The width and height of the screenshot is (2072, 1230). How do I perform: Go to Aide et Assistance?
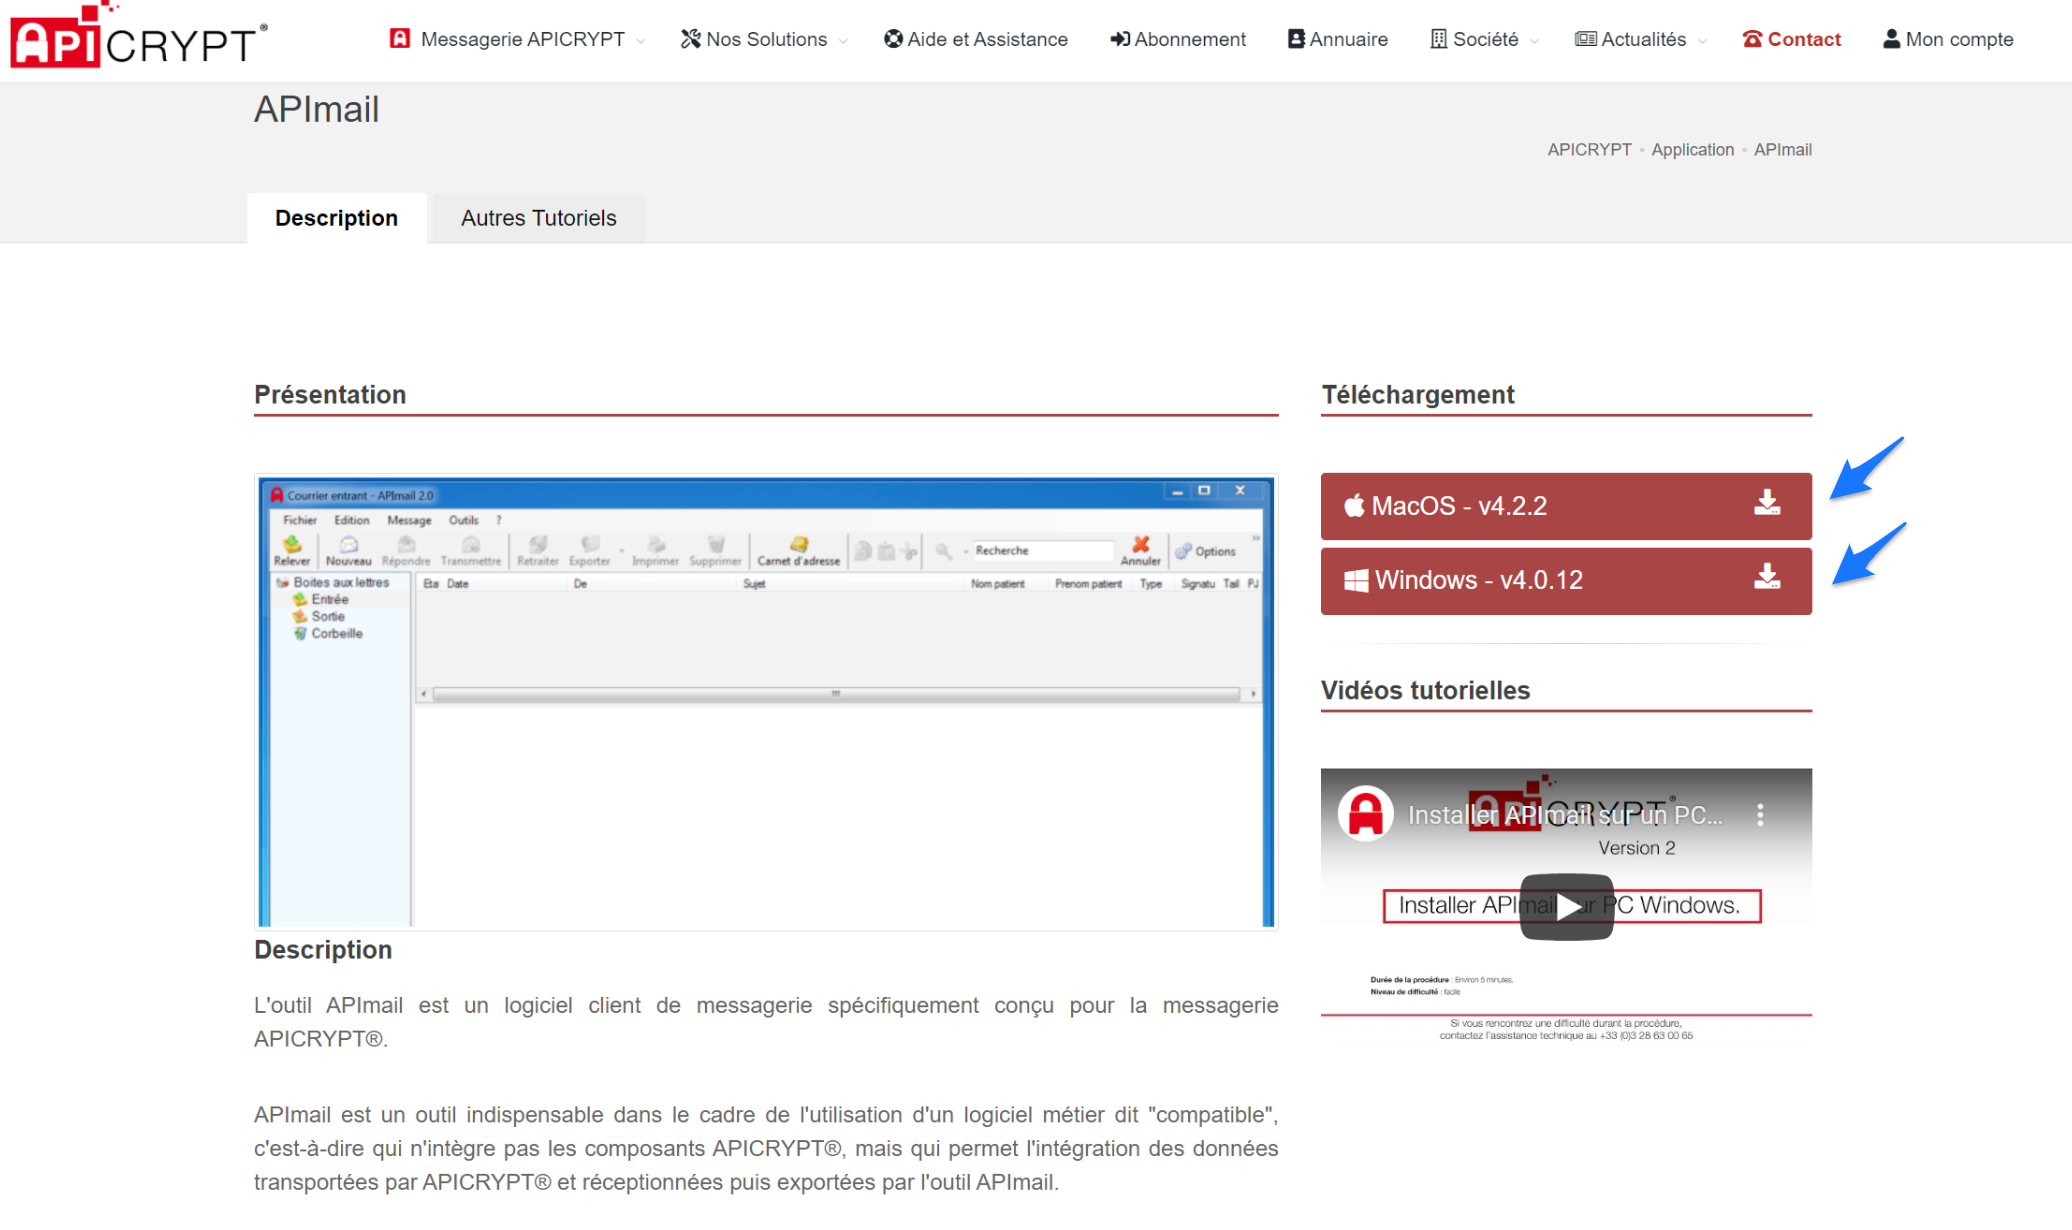point(975,39)
